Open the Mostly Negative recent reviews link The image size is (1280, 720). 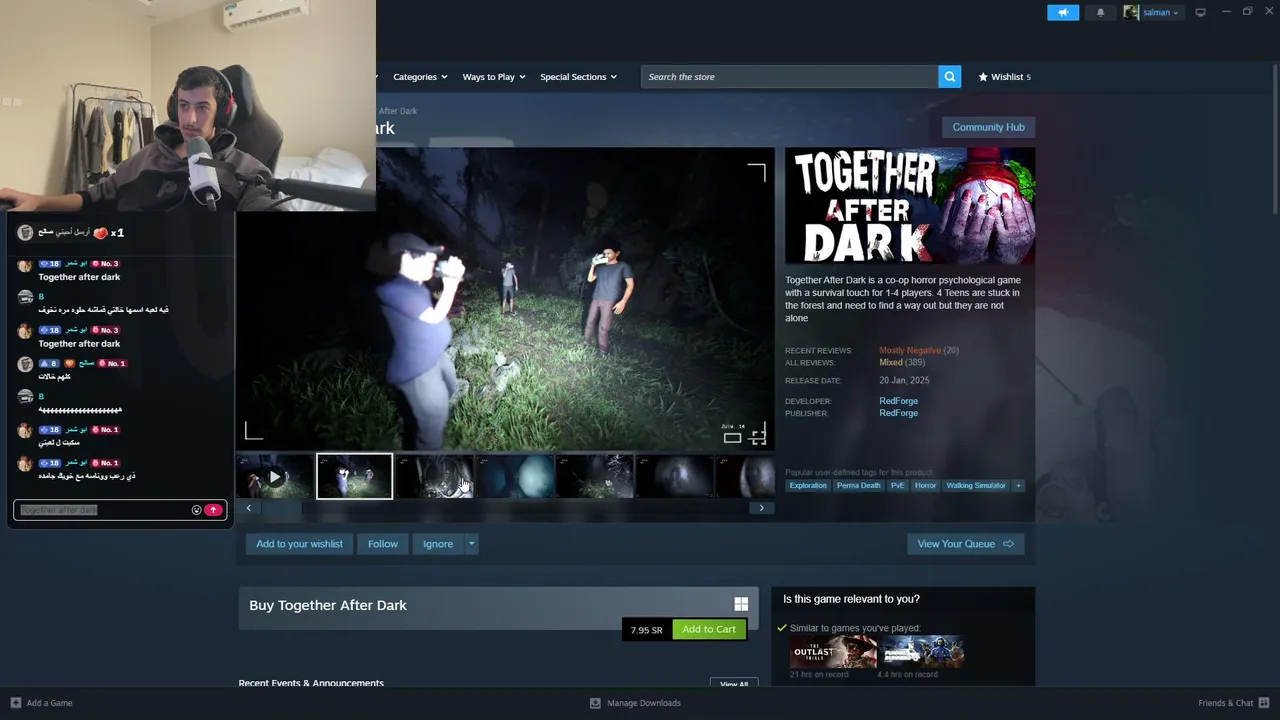pyautogui.click(x=910, y=350)
